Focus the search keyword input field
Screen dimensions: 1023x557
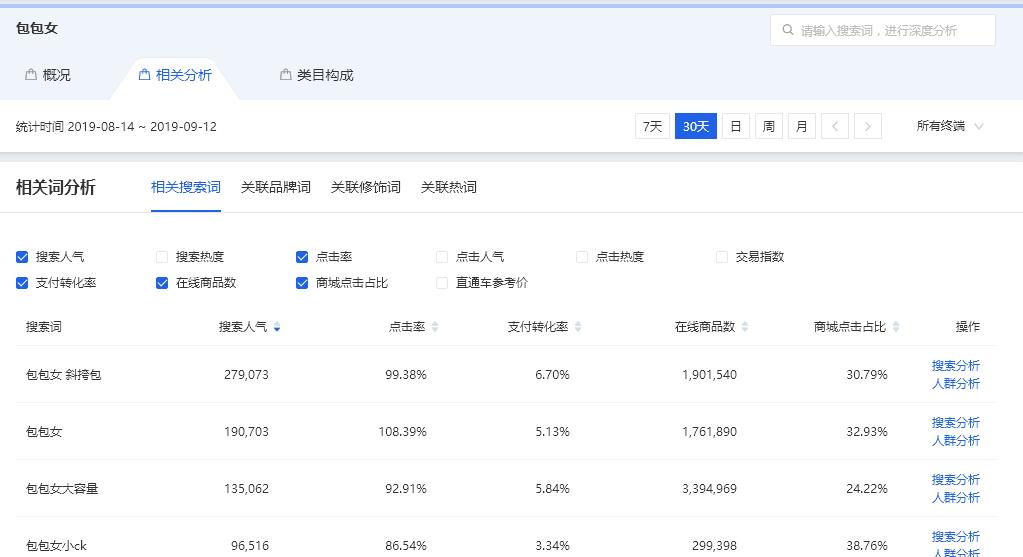[883, 30]
